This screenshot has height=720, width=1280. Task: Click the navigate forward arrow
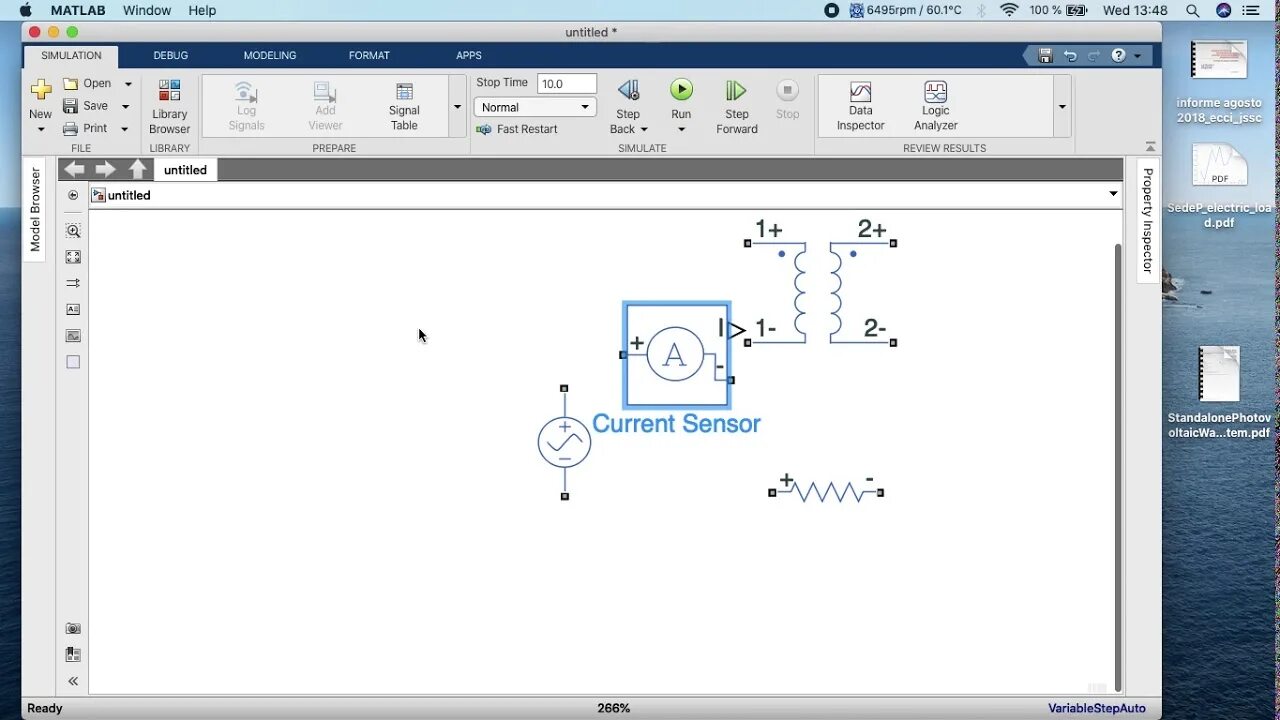105,170
